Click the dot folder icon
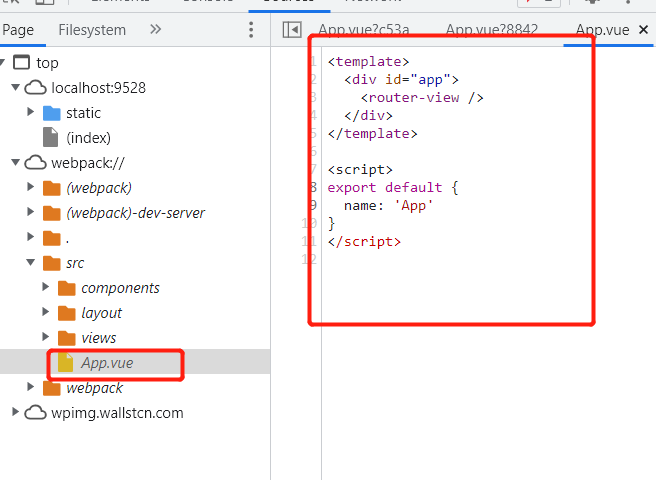Viewport: 656px width, 480px height. click(51, 239)
